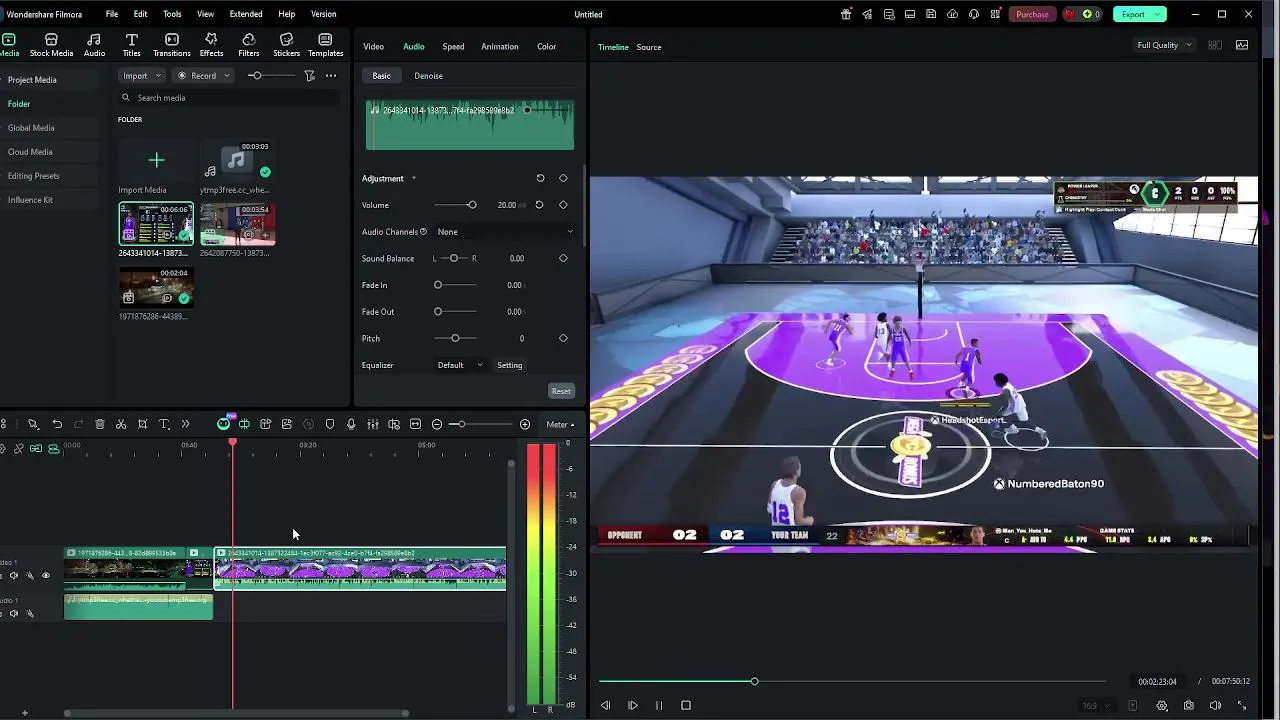The width and height of the screenshot is (1280, 720).
Task: Toggle Volume keyframe diamond
Action: click(563, 205)
